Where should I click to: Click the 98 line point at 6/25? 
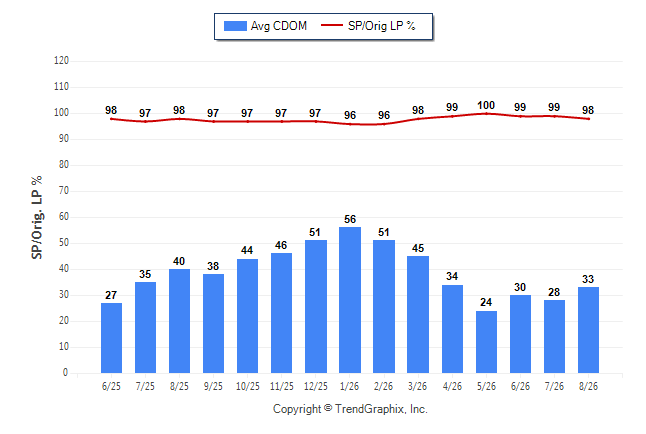[111, 119]
